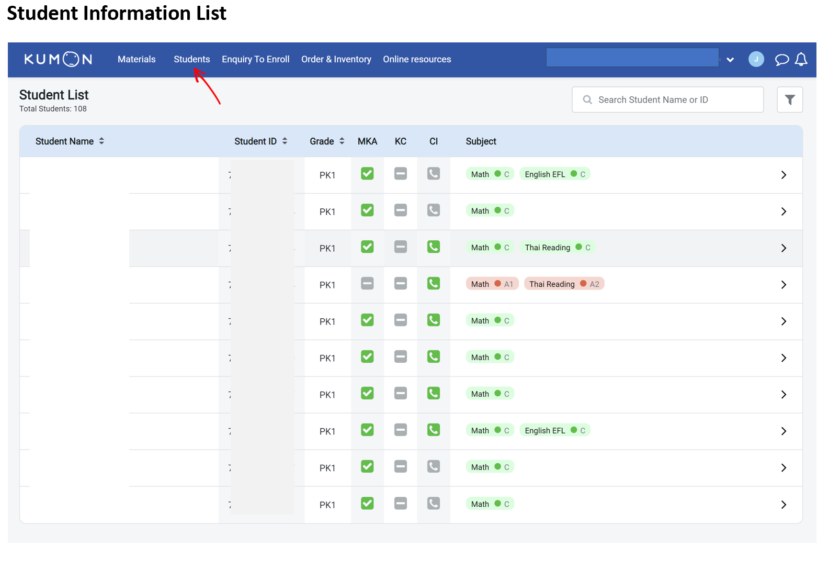Click green CI phone icon in third row
Screen dimensions: 840x569
(x=433, y=247)
